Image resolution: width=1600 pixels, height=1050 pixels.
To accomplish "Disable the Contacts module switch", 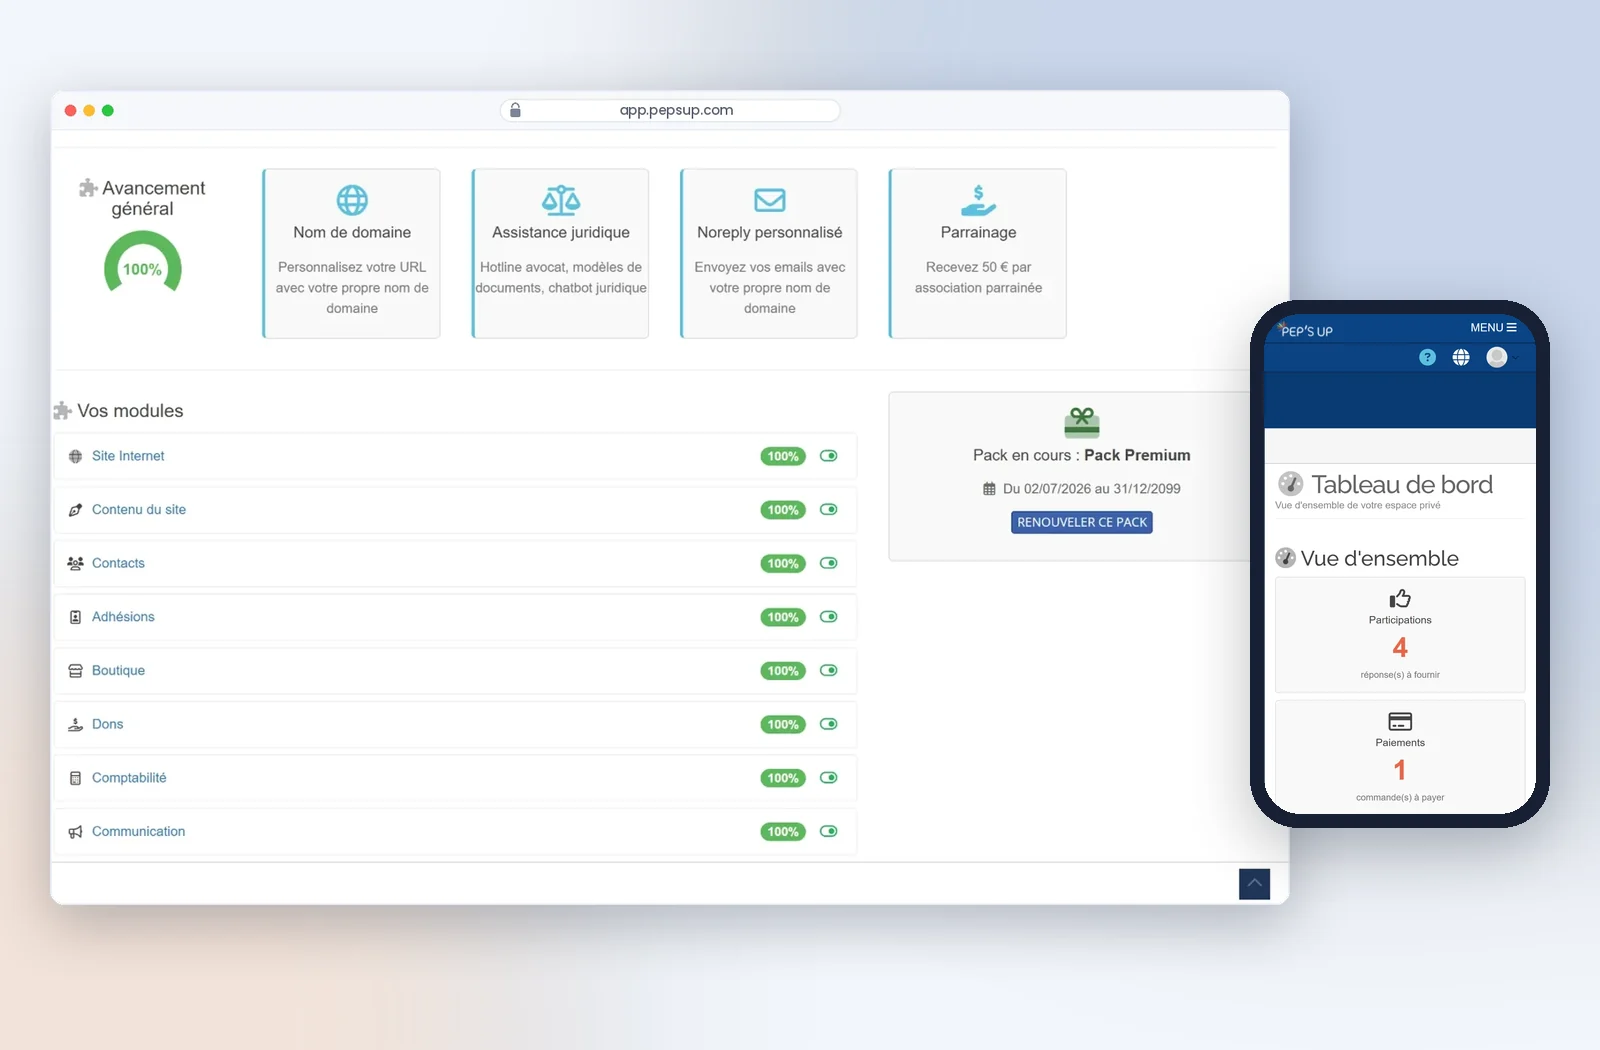I will 829,563.
